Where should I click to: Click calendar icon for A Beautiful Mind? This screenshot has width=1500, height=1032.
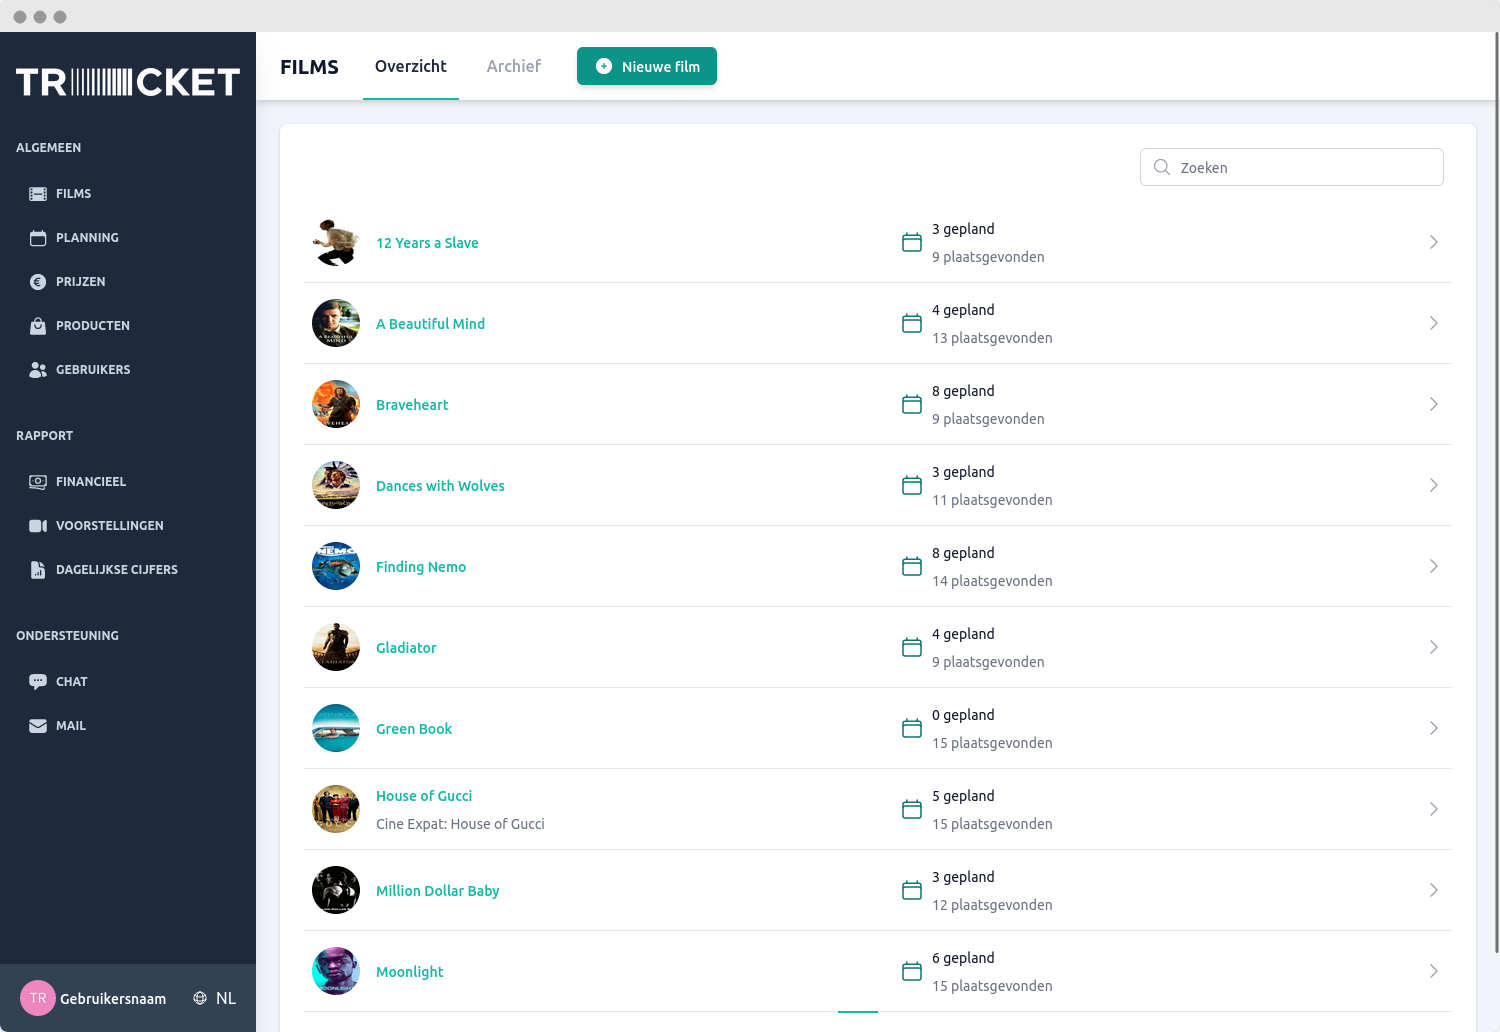coord(912,323)
